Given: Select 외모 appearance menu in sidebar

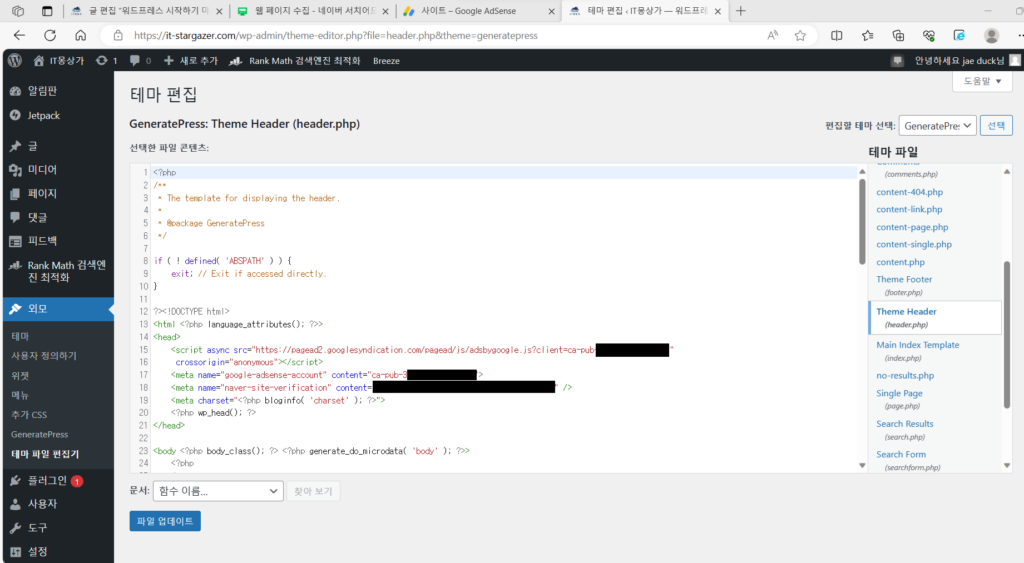Looking at the screenshot, I should pos(58,308).
